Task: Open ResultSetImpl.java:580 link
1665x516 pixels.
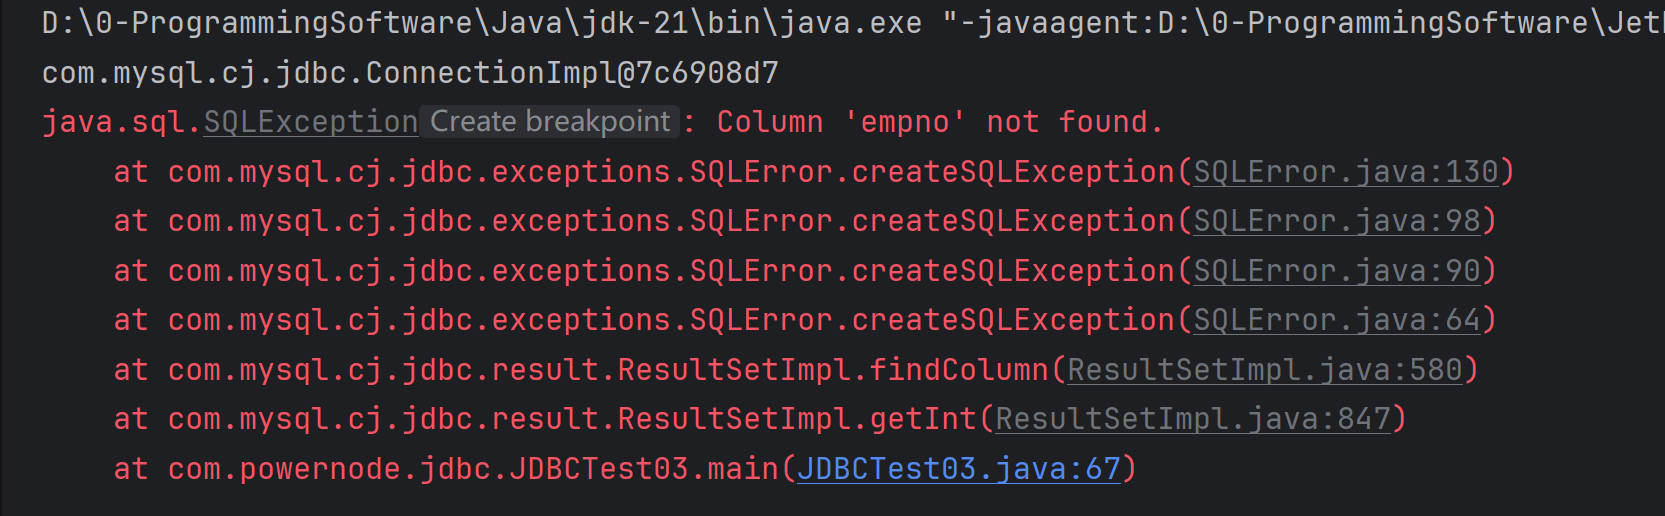Action: (x=1265, y=370)
